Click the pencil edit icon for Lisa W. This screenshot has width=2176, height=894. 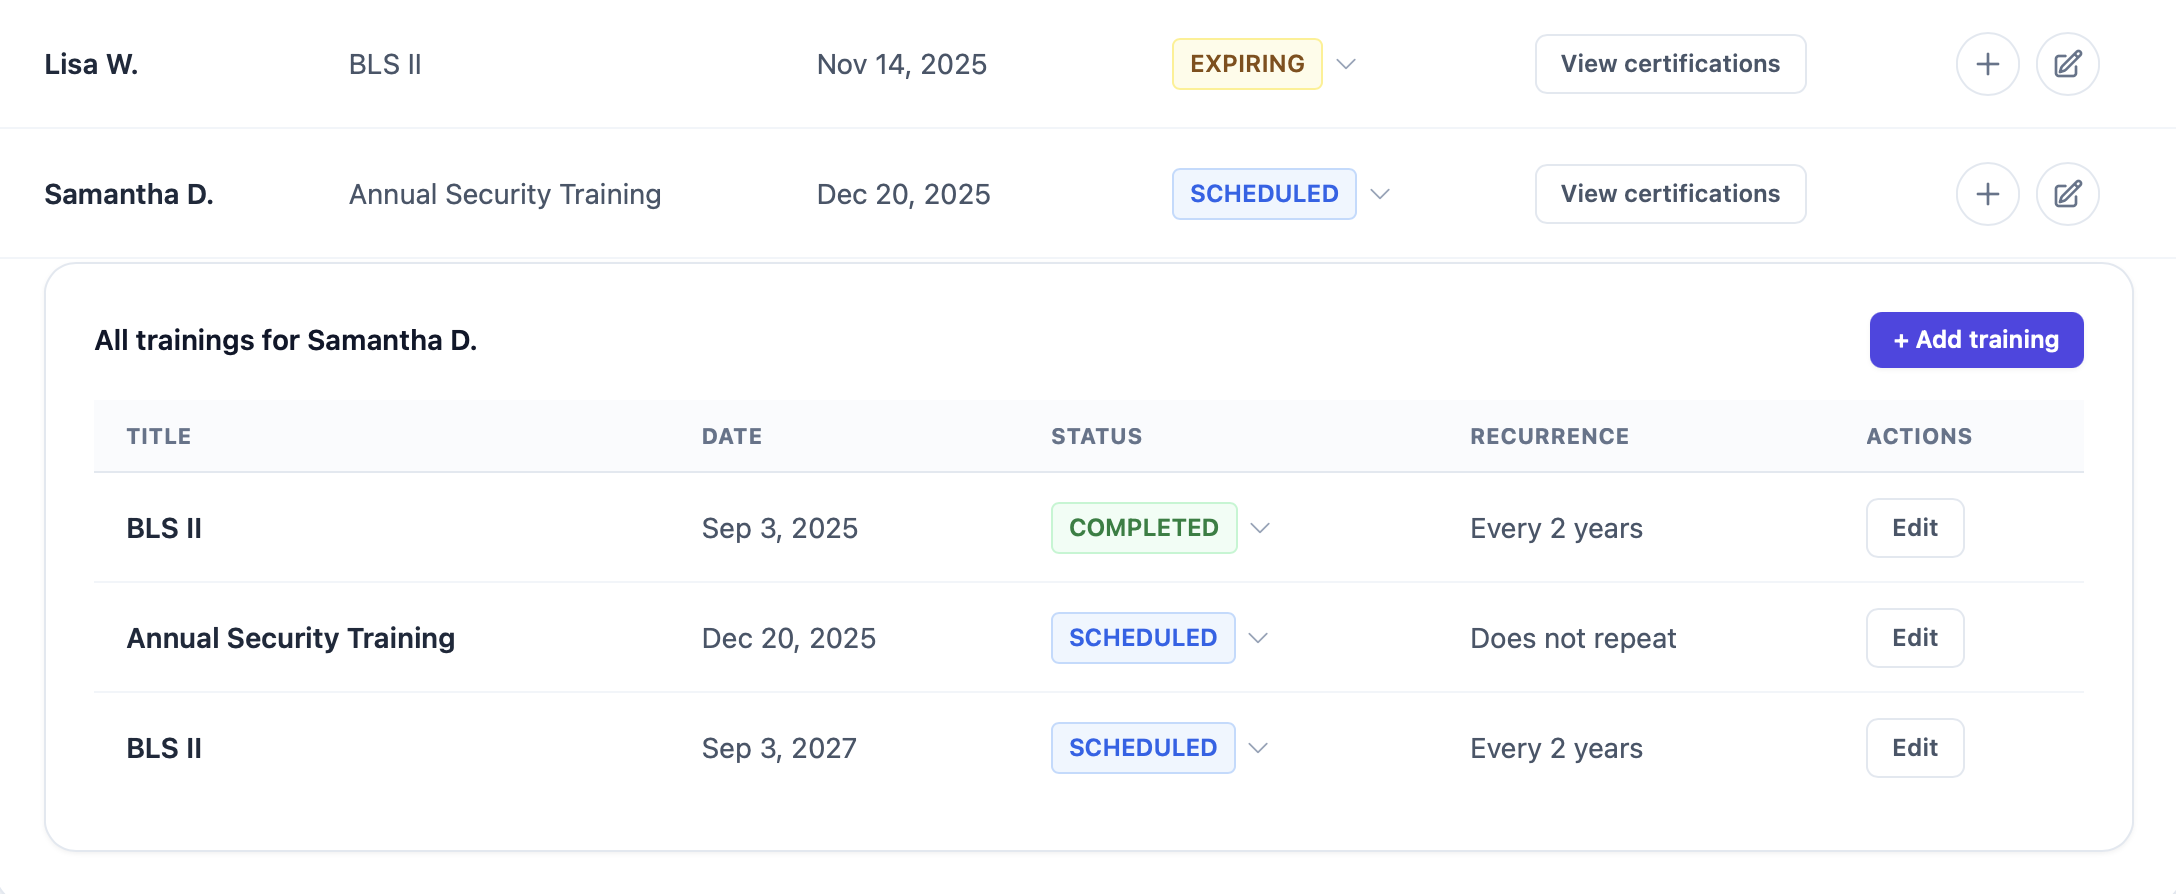click(2067, 64)
